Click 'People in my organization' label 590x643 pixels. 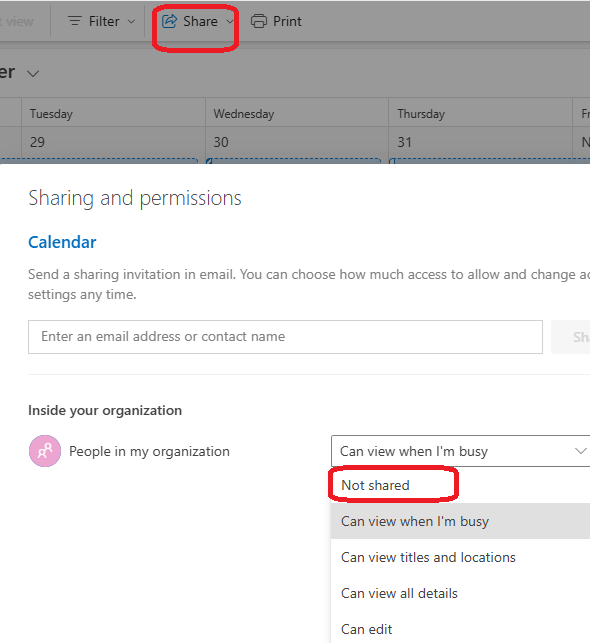tap(149, 451)
